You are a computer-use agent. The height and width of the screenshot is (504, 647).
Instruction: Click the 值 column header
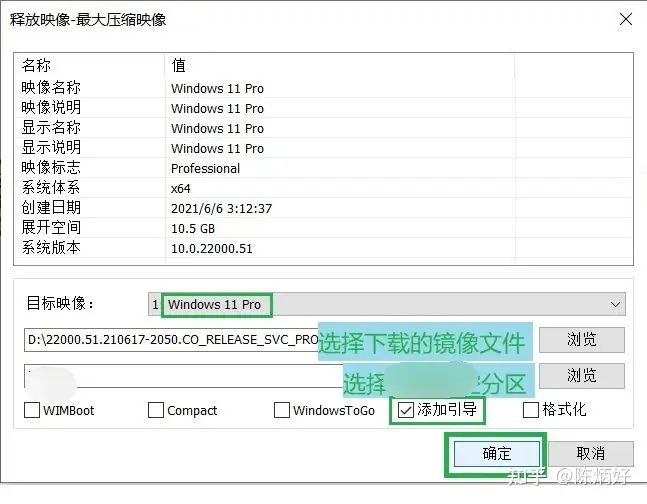click(x=179, y=65)
